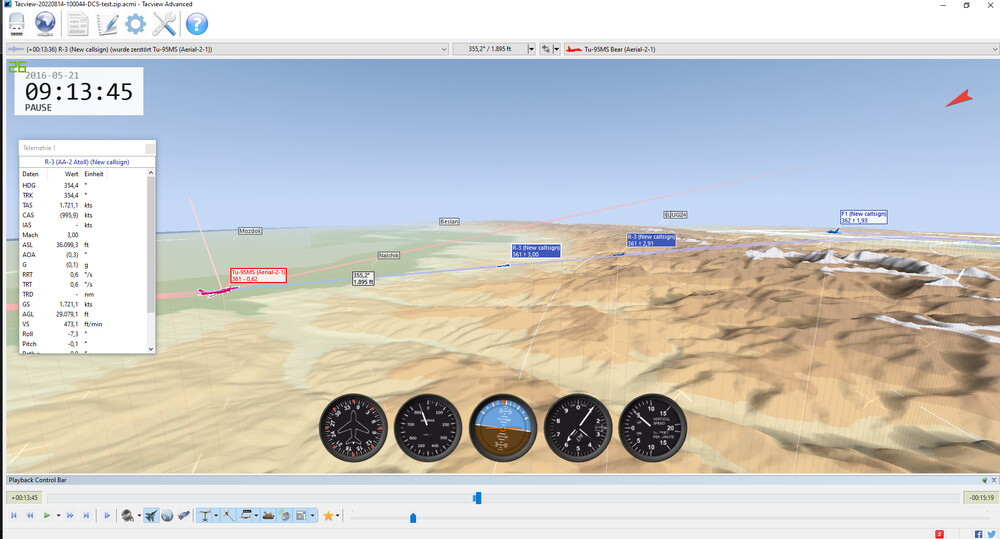Image resolution: width=1000 pixels, height=539 pixels.
Task: Close the Playback Control Bar panel
Action: click(994, 480)
